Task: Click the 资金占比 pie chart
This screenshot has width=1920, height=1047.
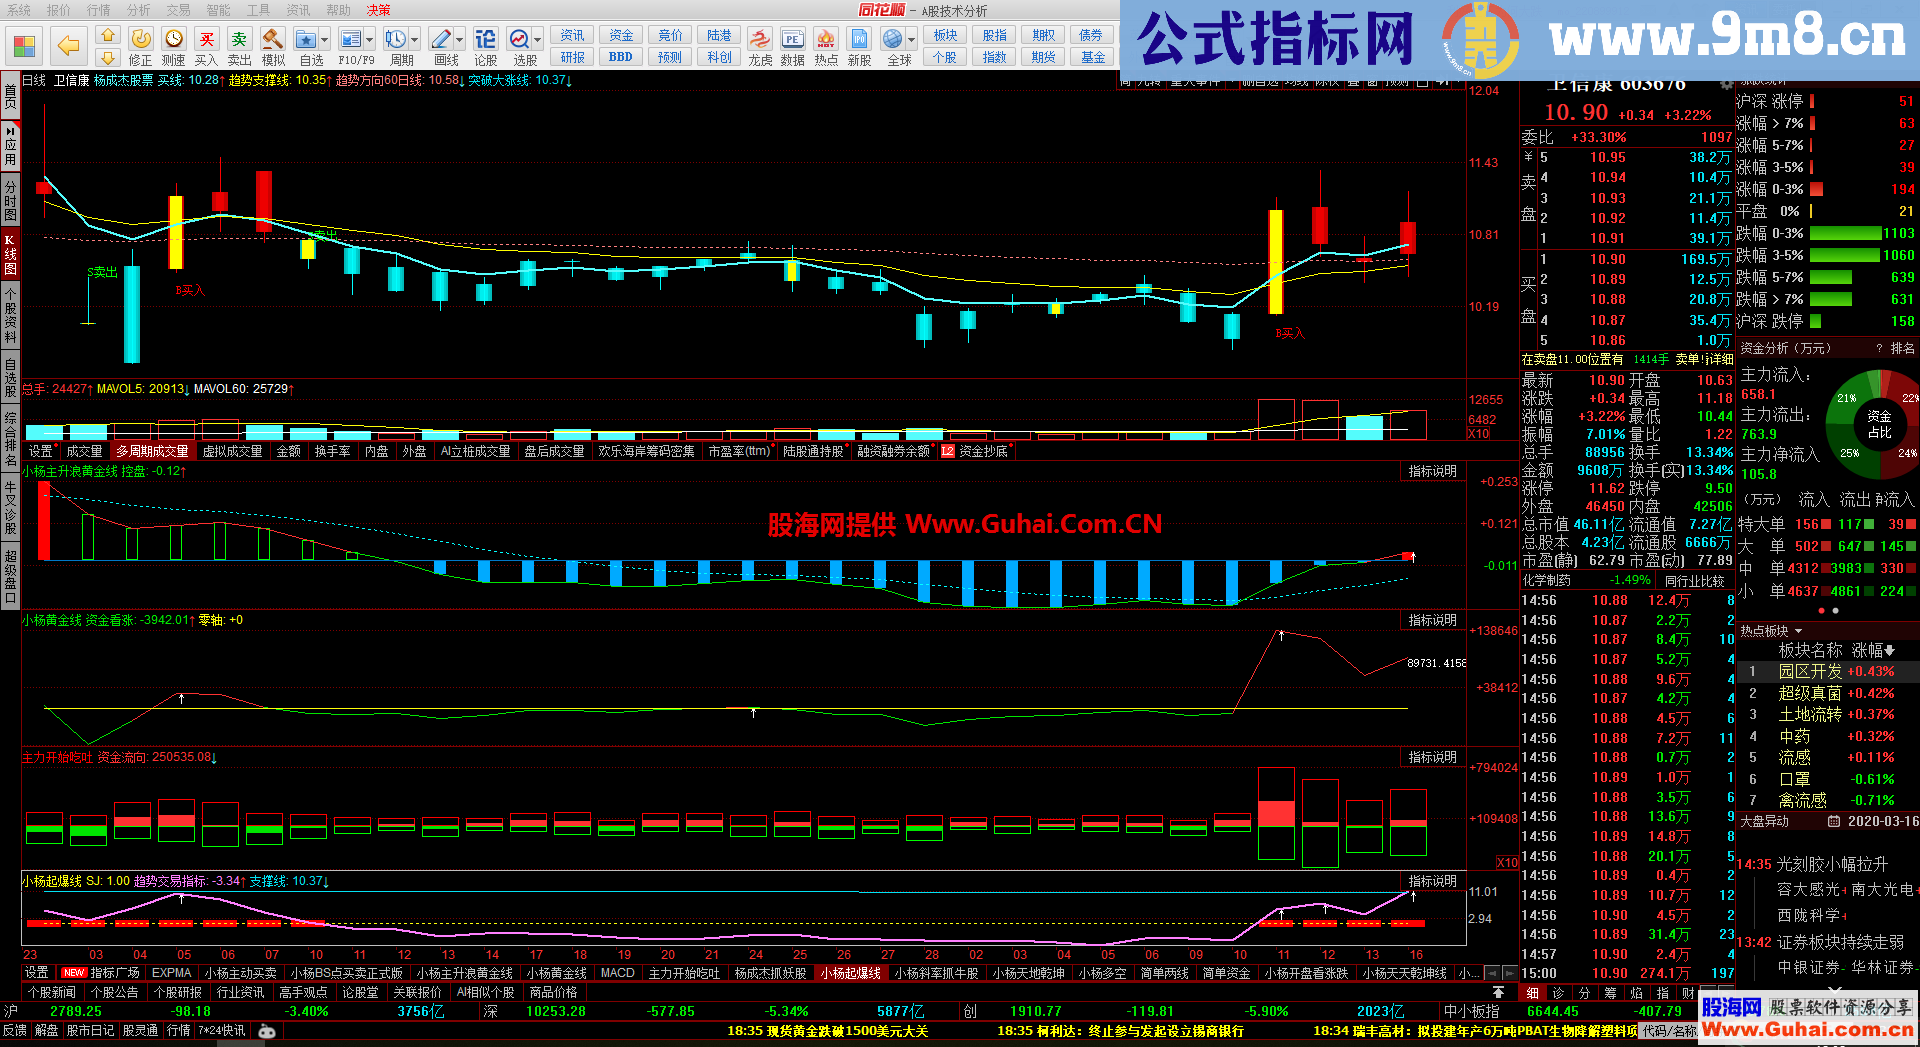Action: coord(1873,425)
